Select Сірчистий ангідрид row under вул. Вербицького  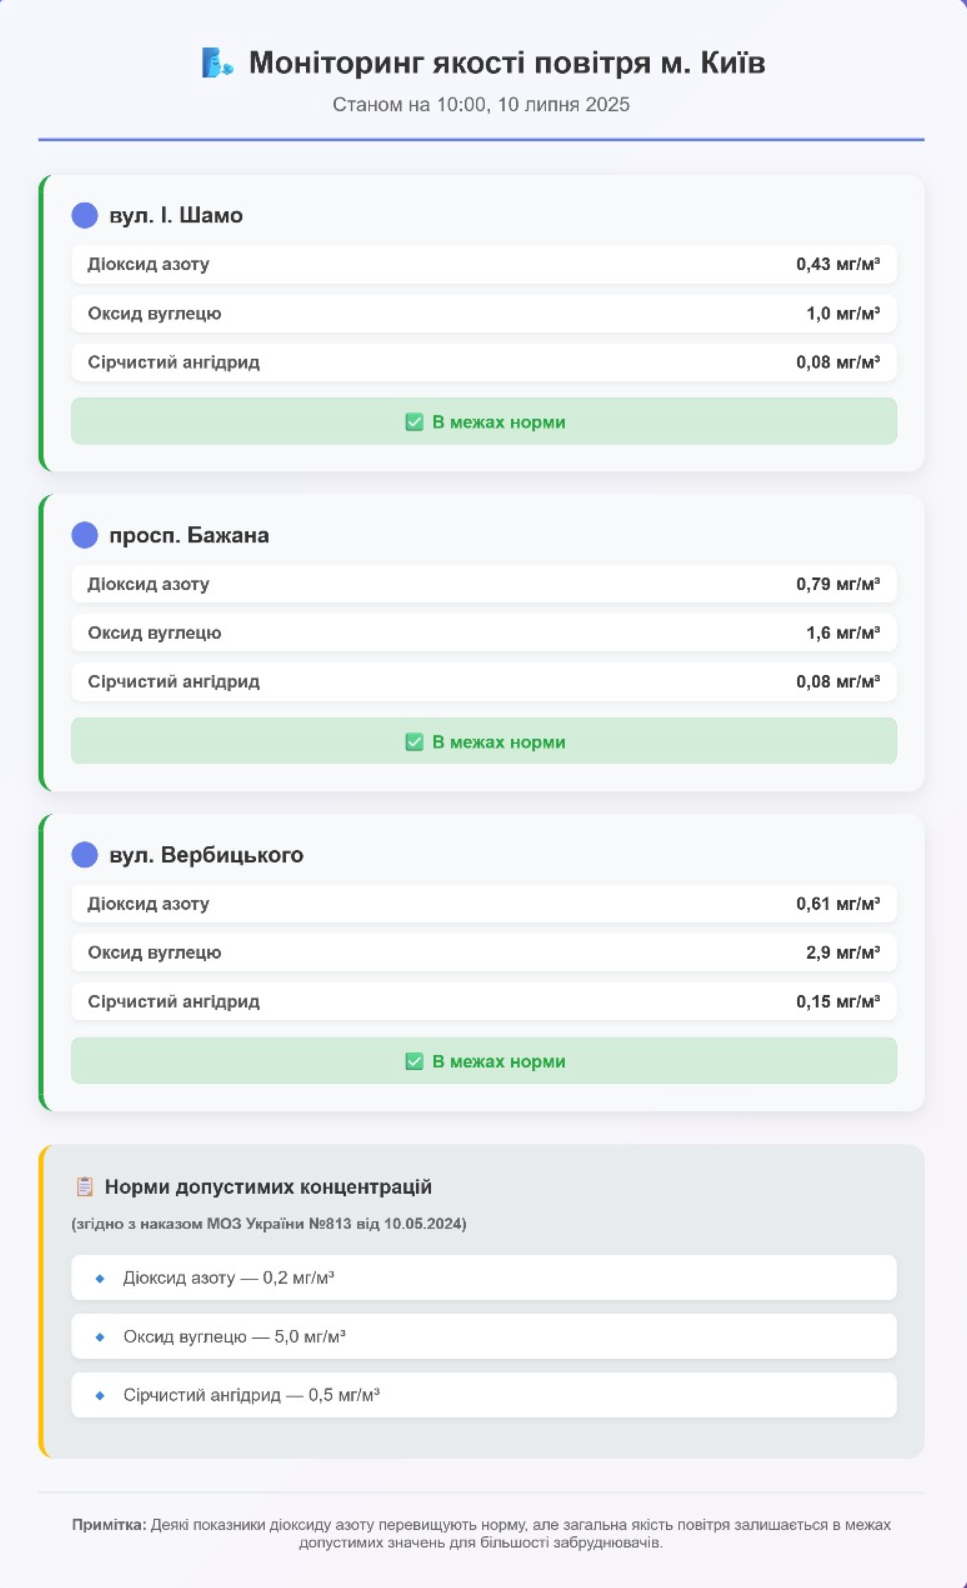[x=483, y=1002]
